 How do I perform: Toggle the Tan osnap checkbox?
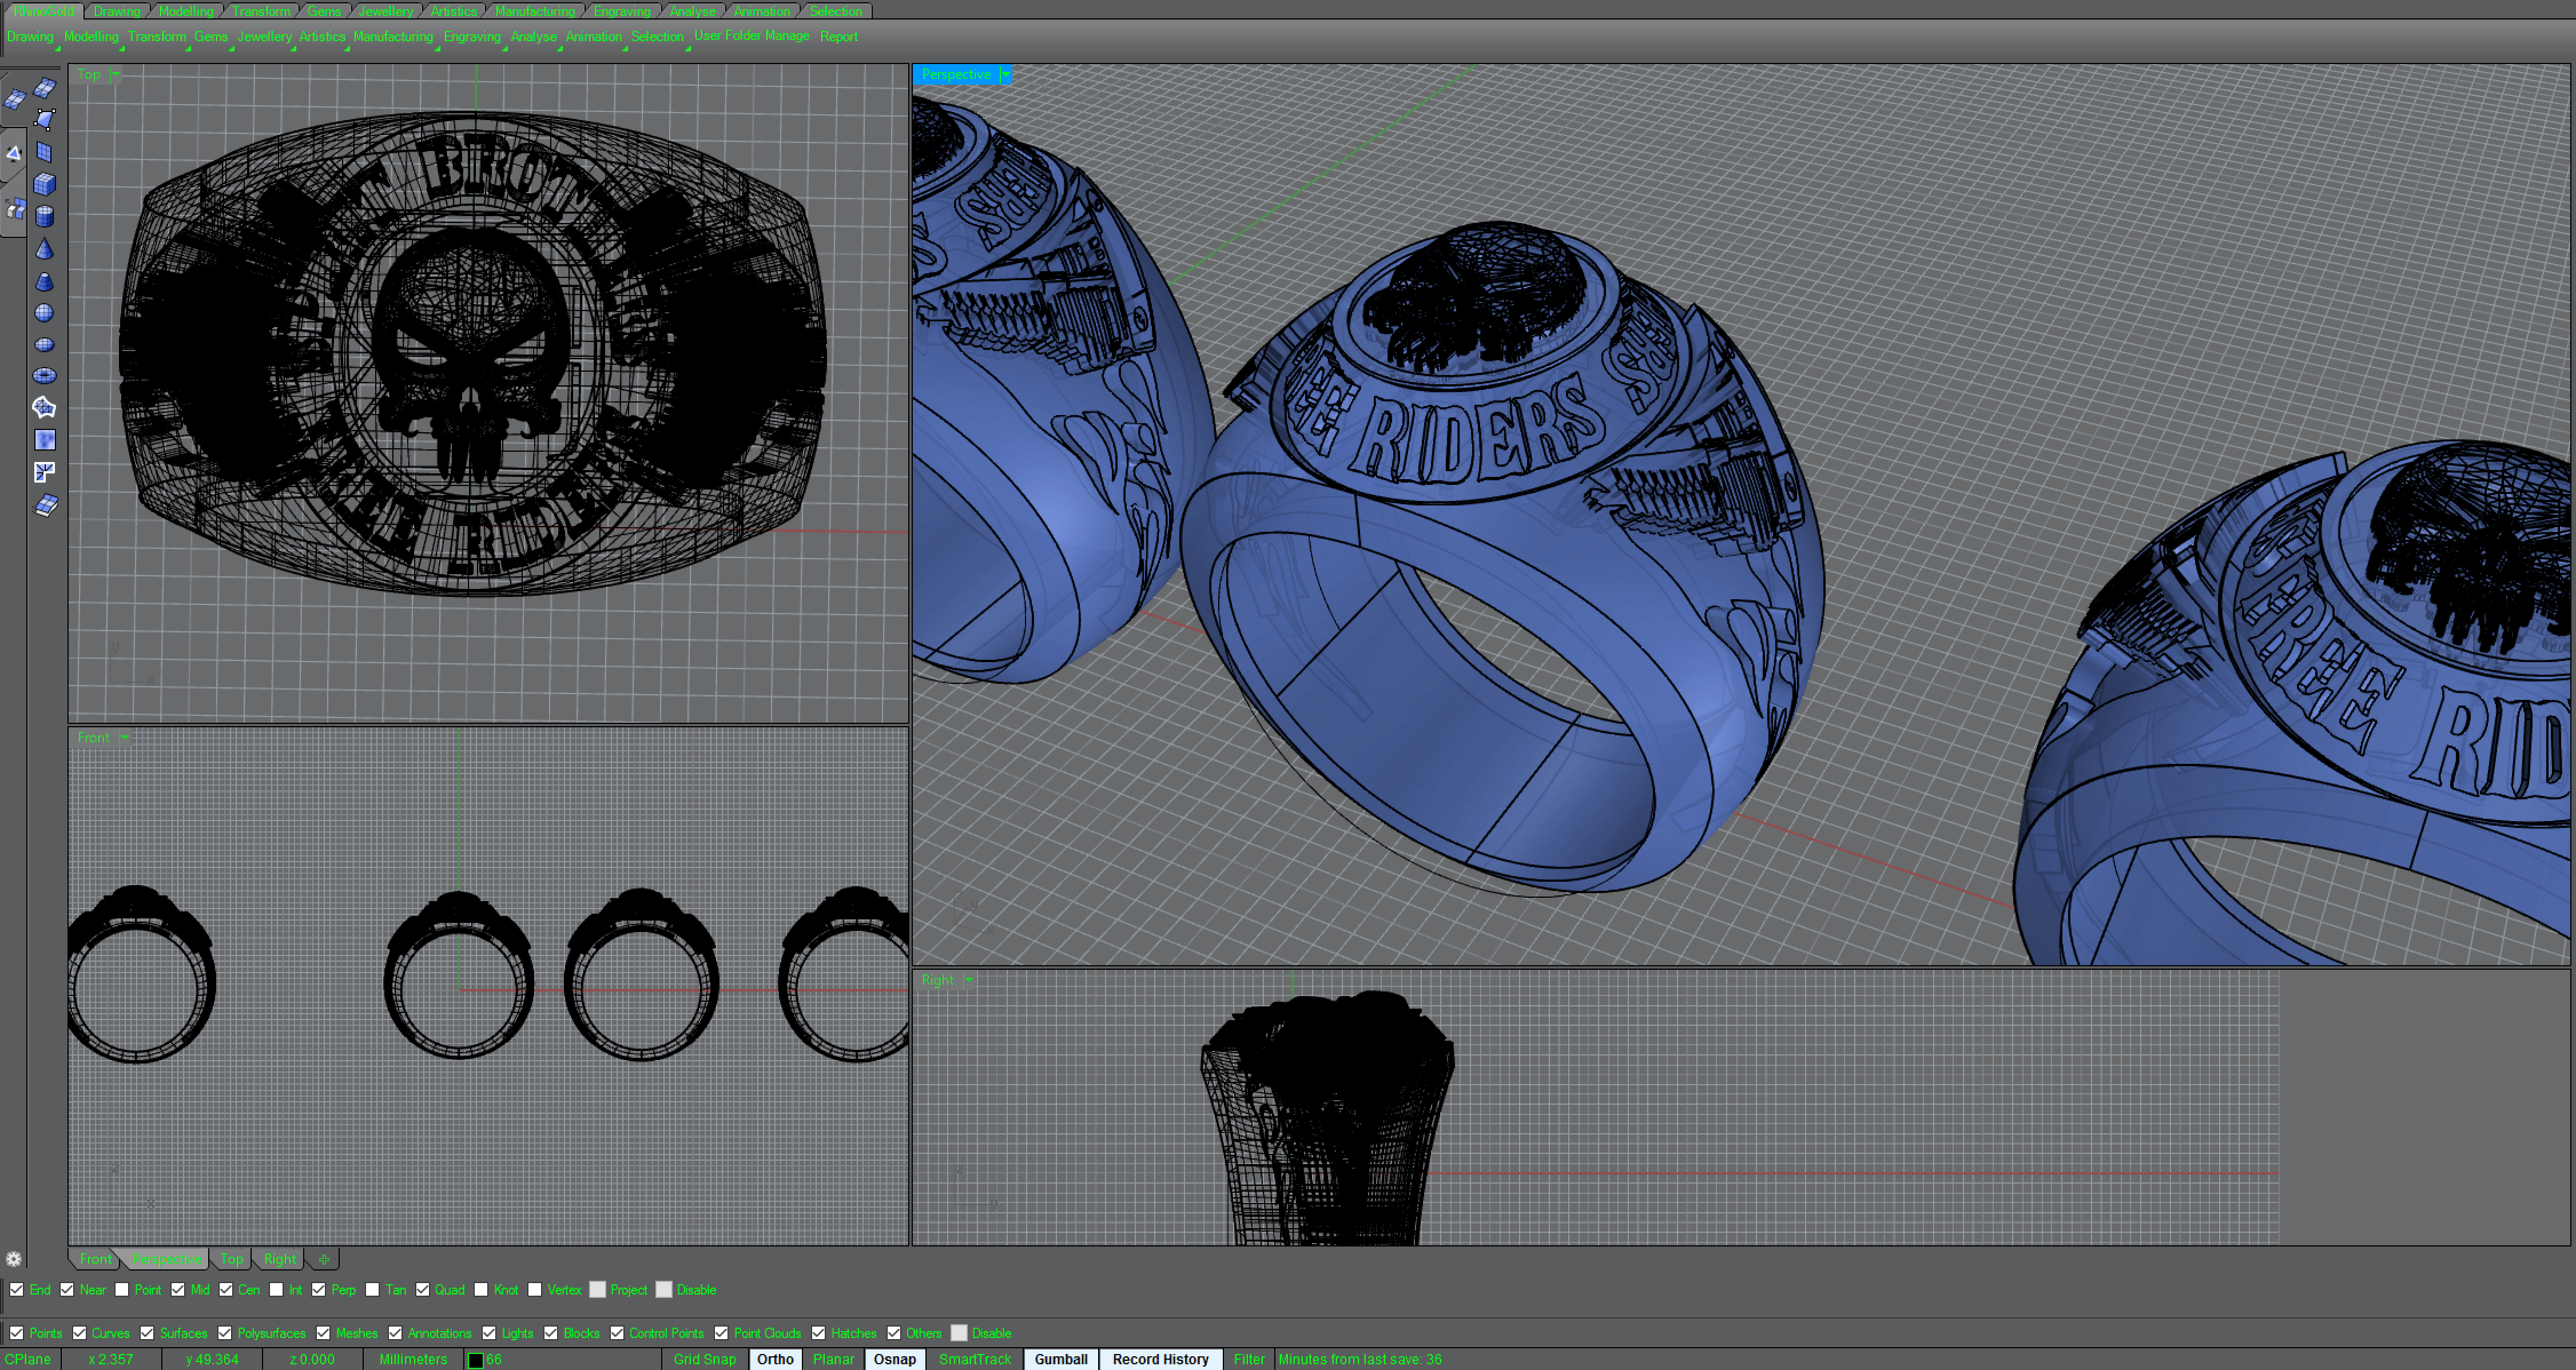coord(372,1289)
